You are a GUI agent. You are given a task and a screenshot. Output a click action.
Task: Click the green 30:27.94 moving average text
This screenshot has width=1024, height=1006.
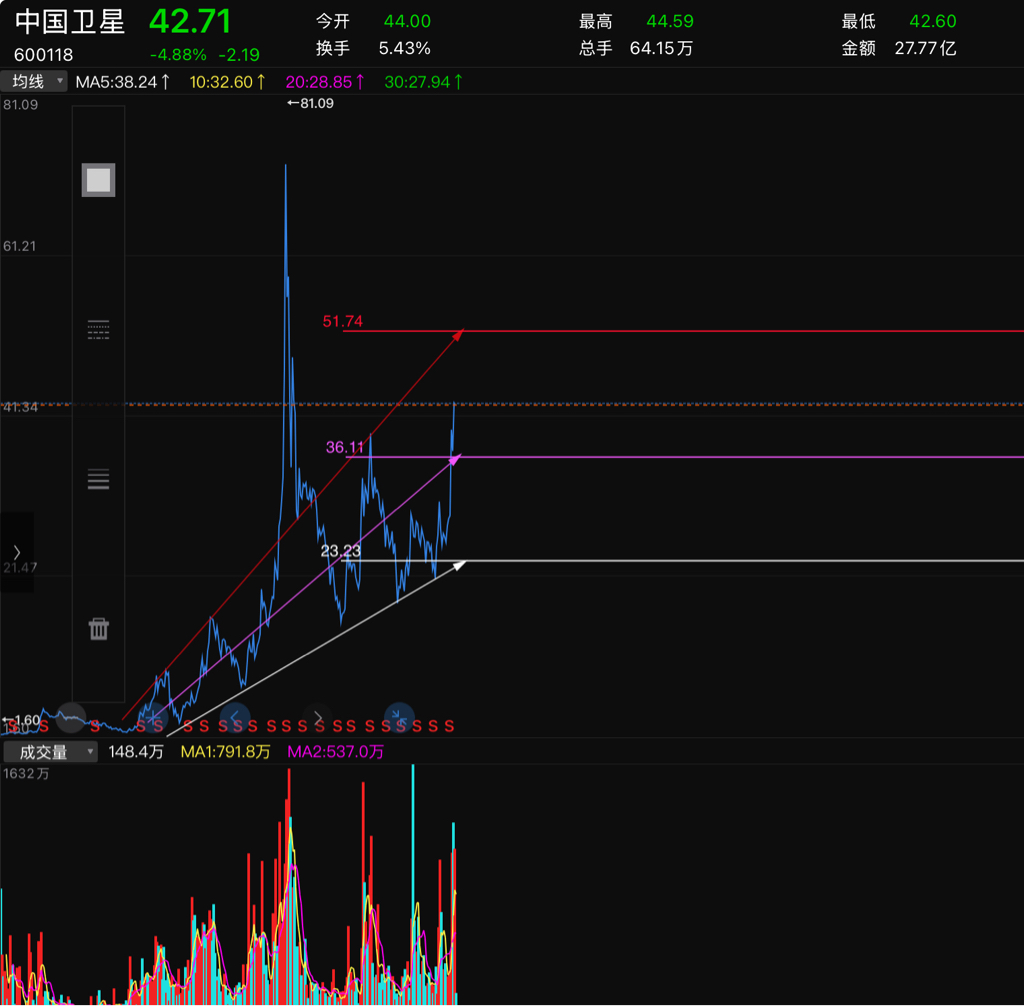click(x=423, y=82)
